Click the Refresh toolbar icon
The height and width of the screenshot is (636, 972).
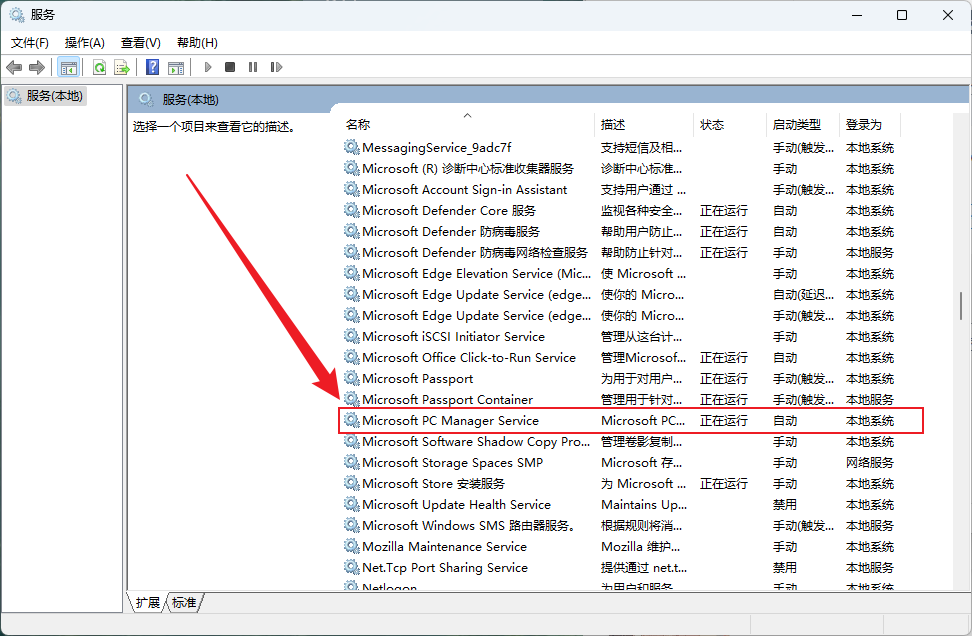click(99, 67)
